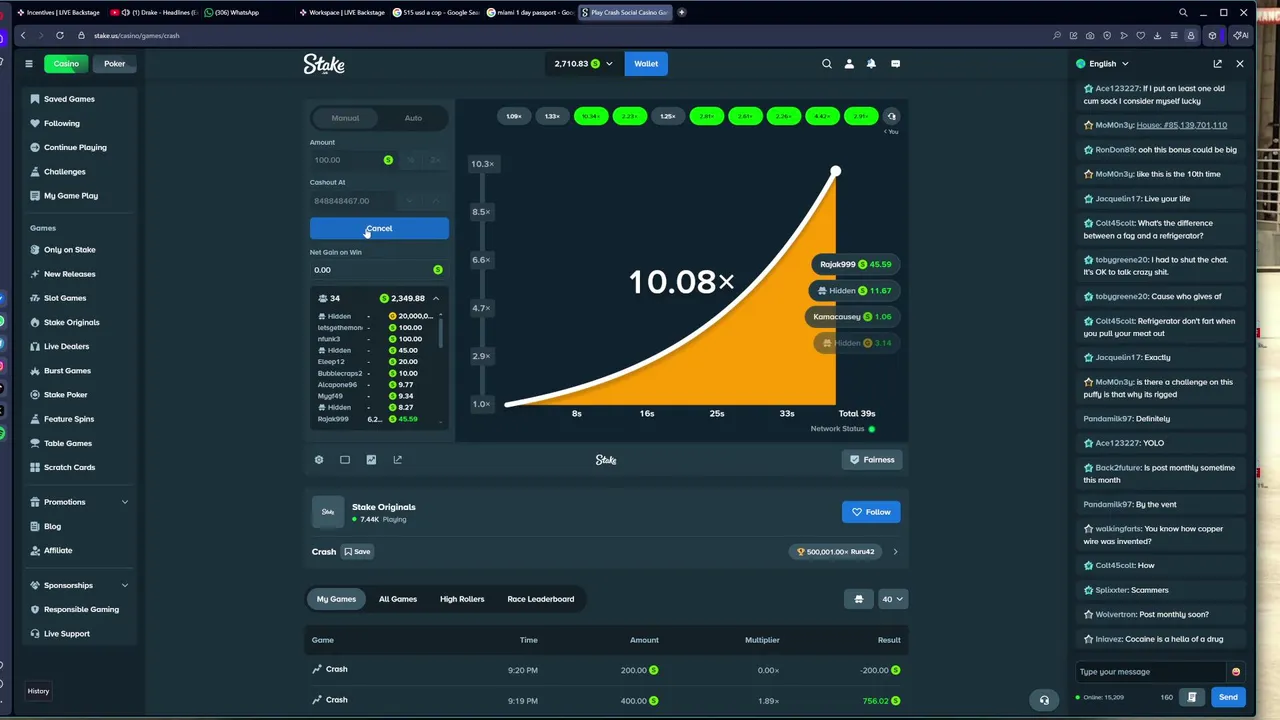Open rows per page 40 dropdown
The image size is (1280, 720).
(892, 599)
